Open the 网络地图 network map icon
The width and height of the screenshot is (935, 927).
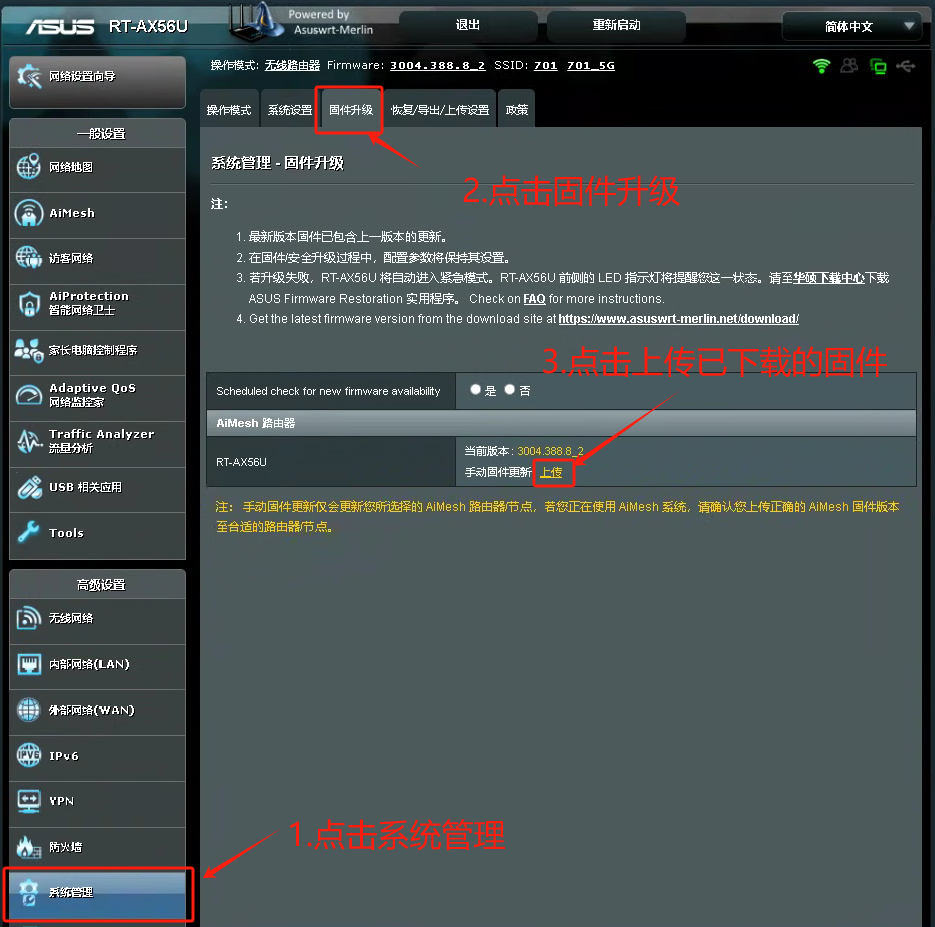(29, 167)
